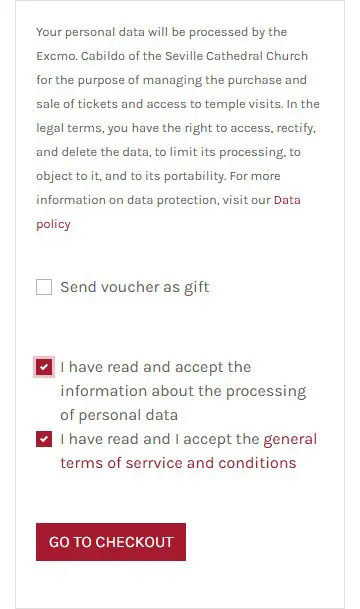
Task: Click the white checkmark in the general terms checkbox
Action: (44, 439)
